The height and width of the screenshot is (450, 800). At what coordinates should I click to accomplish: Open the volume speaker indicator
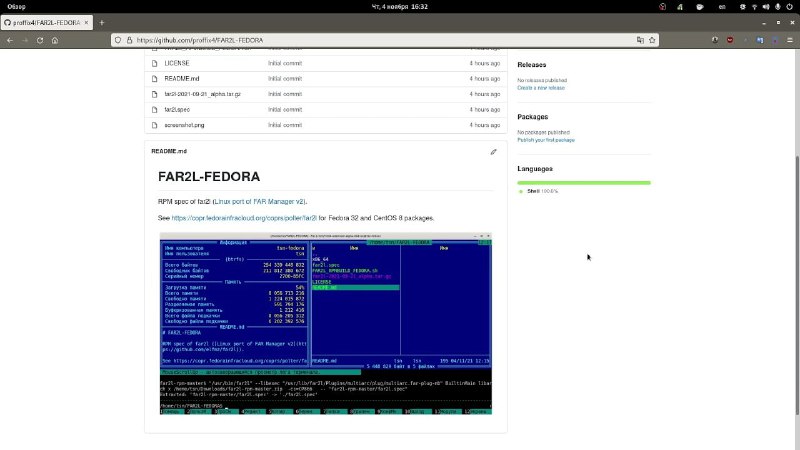tap(766, 7)
